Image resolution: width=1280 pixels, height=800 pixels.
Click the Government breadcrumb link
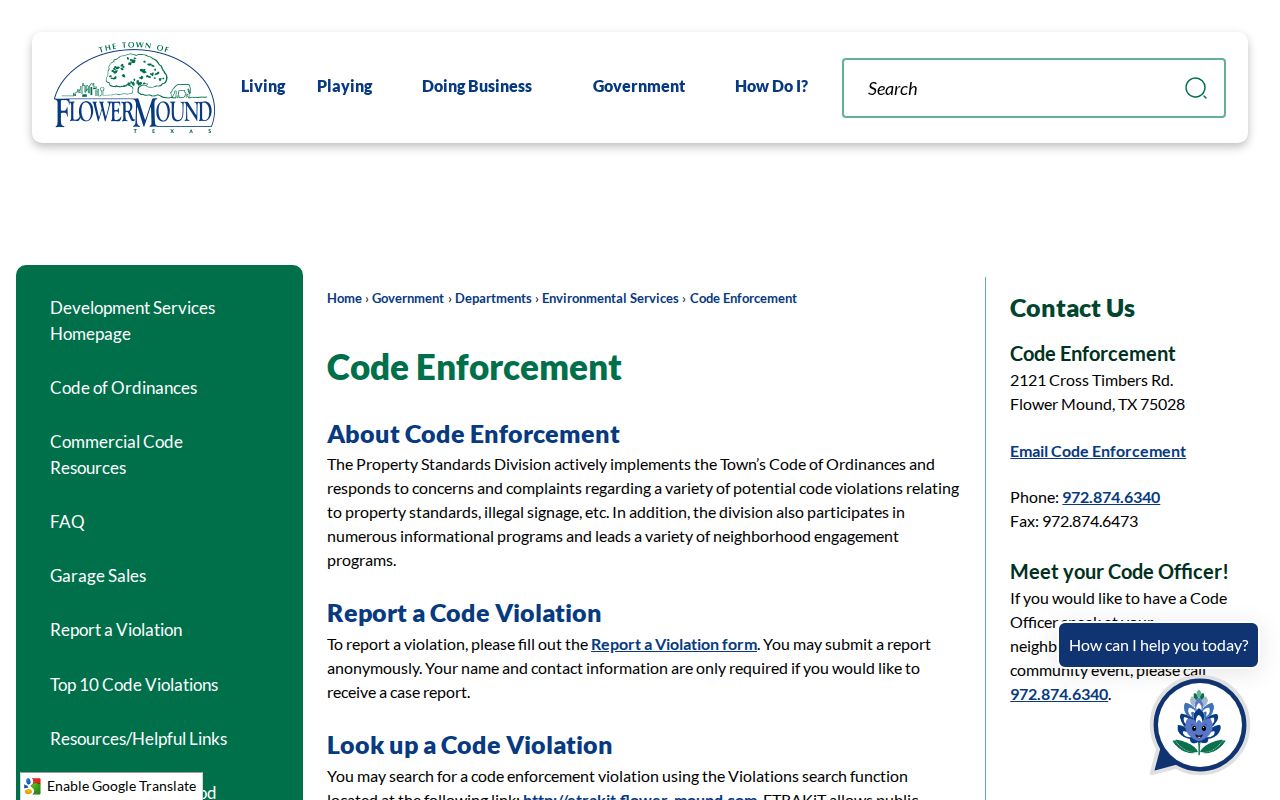[408, 298]
